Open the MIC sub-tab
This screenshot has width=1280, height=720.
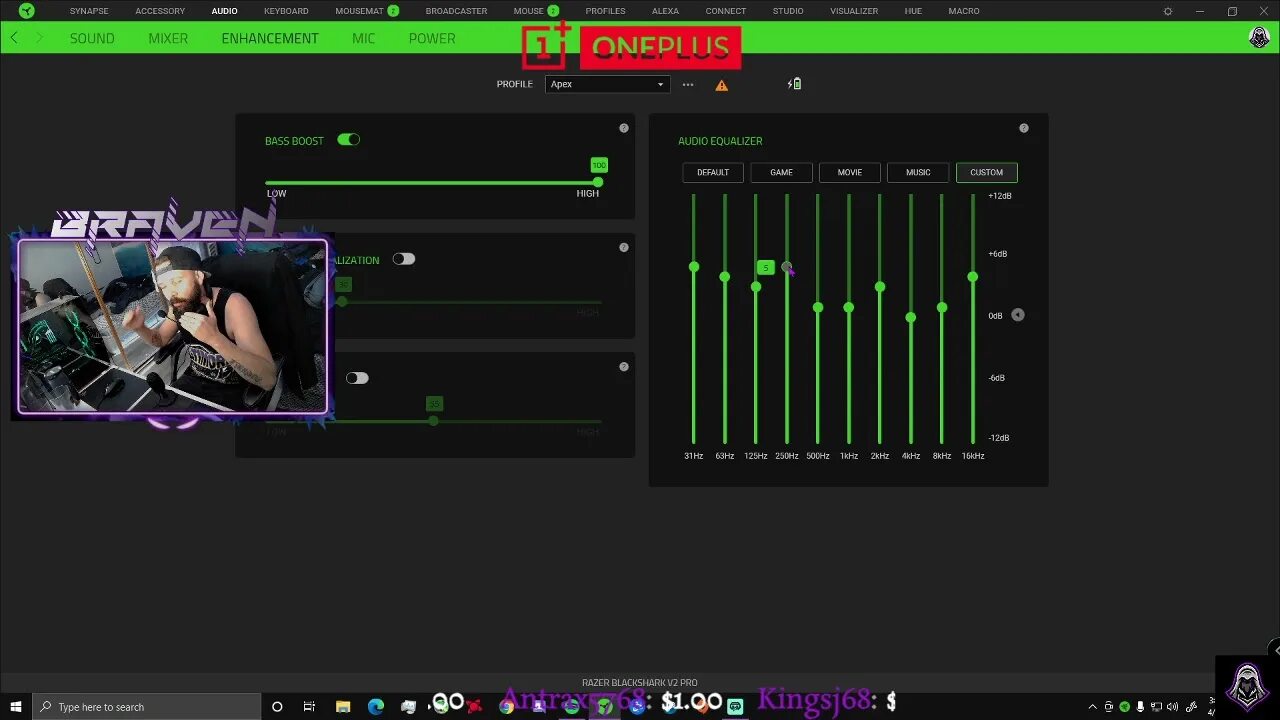click(363, 38)
